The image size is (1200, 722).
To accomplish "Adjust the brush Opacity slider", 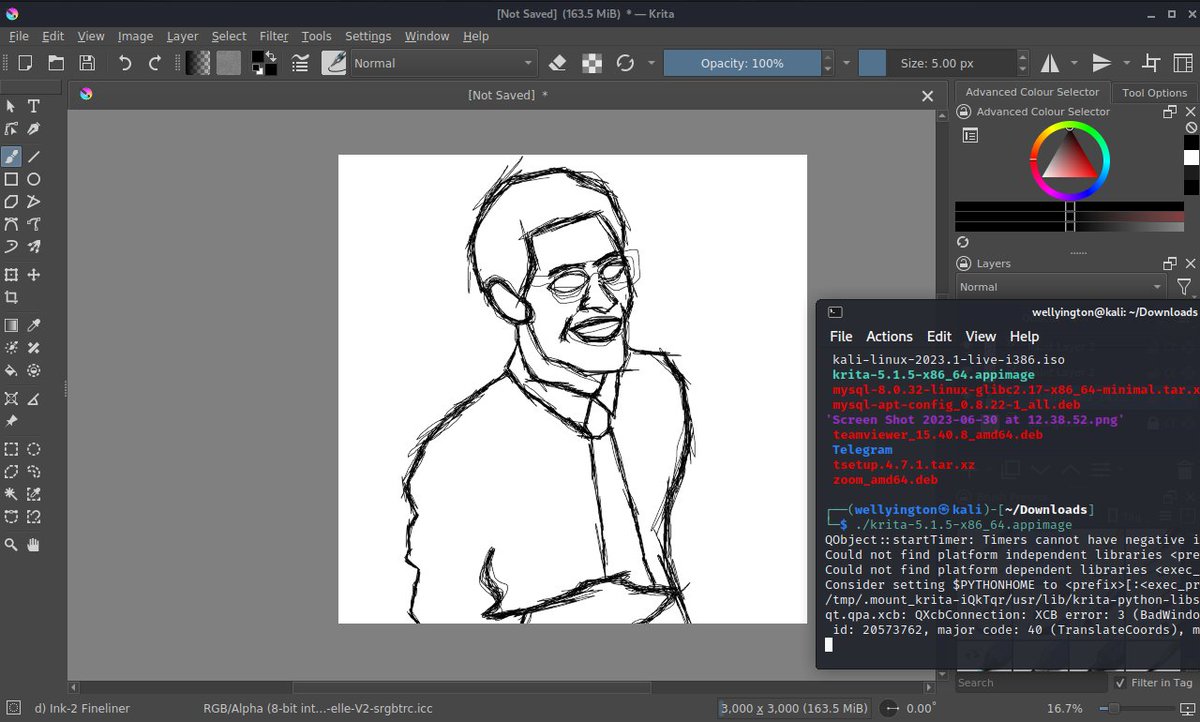I will point(742,63).
